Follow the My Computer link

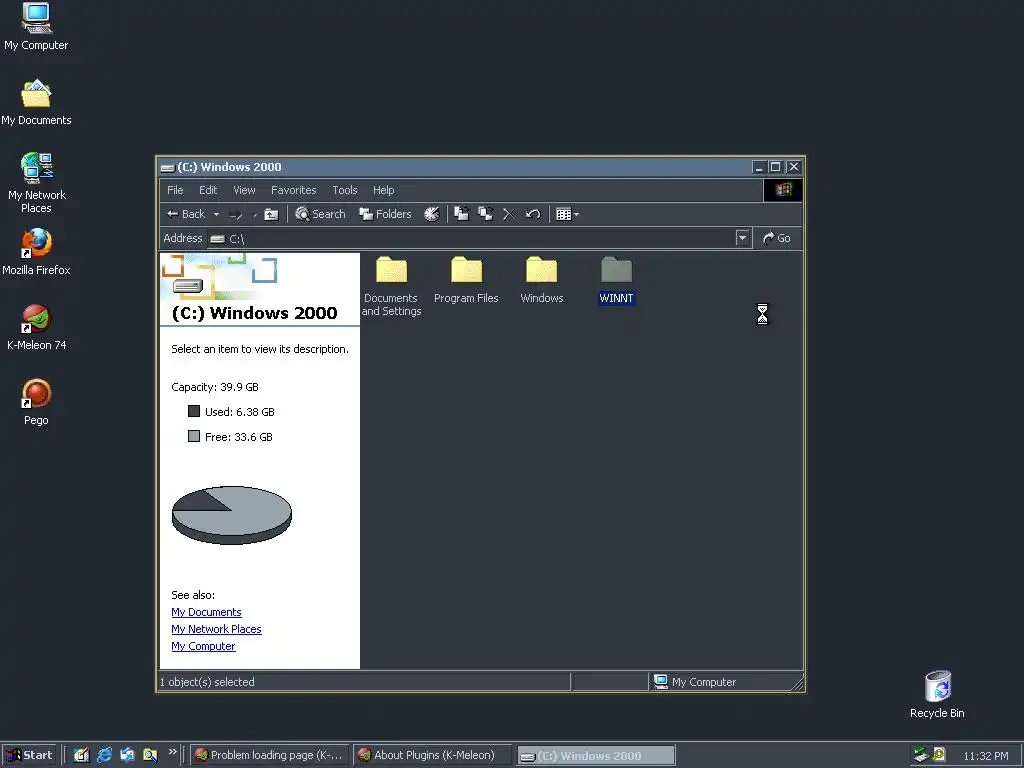pyautogui.click(x=203, y=646)
